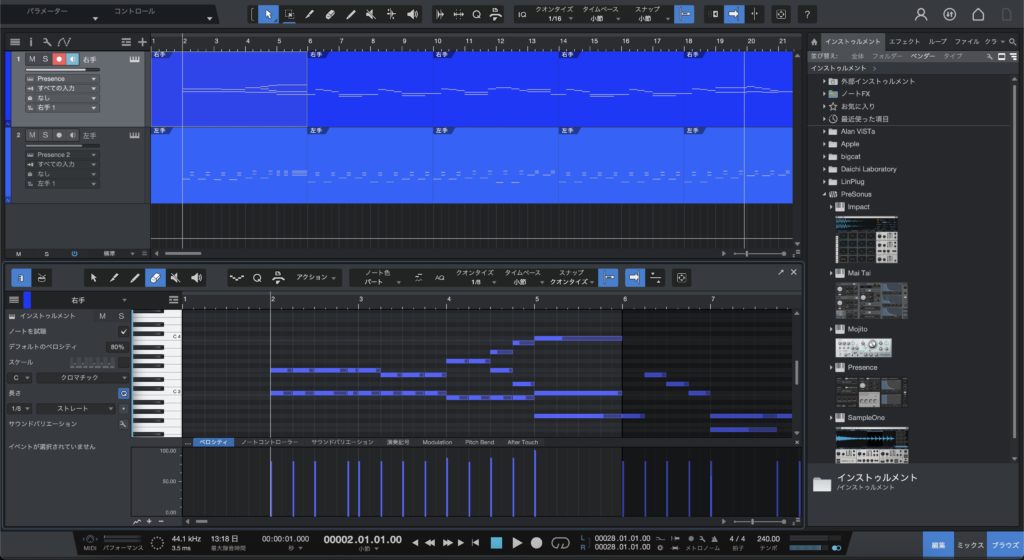Open the アクション dropdown in the editor
1024x560 pixels.
316,277
